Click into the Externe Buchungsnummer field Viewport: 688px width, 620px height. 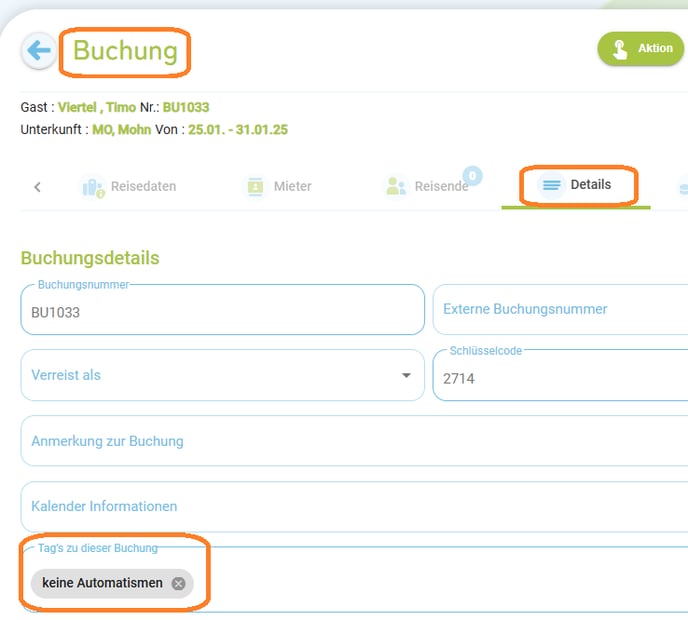click(x=560, y=309)
